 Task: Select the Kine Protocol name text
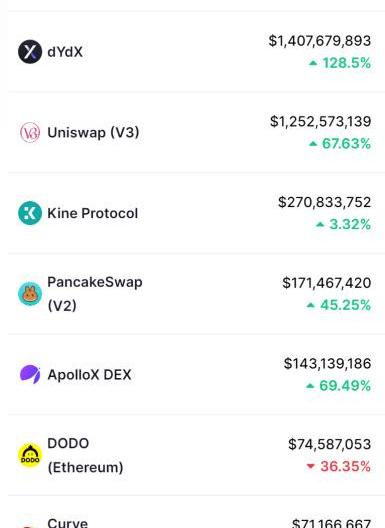coord(93,213)
